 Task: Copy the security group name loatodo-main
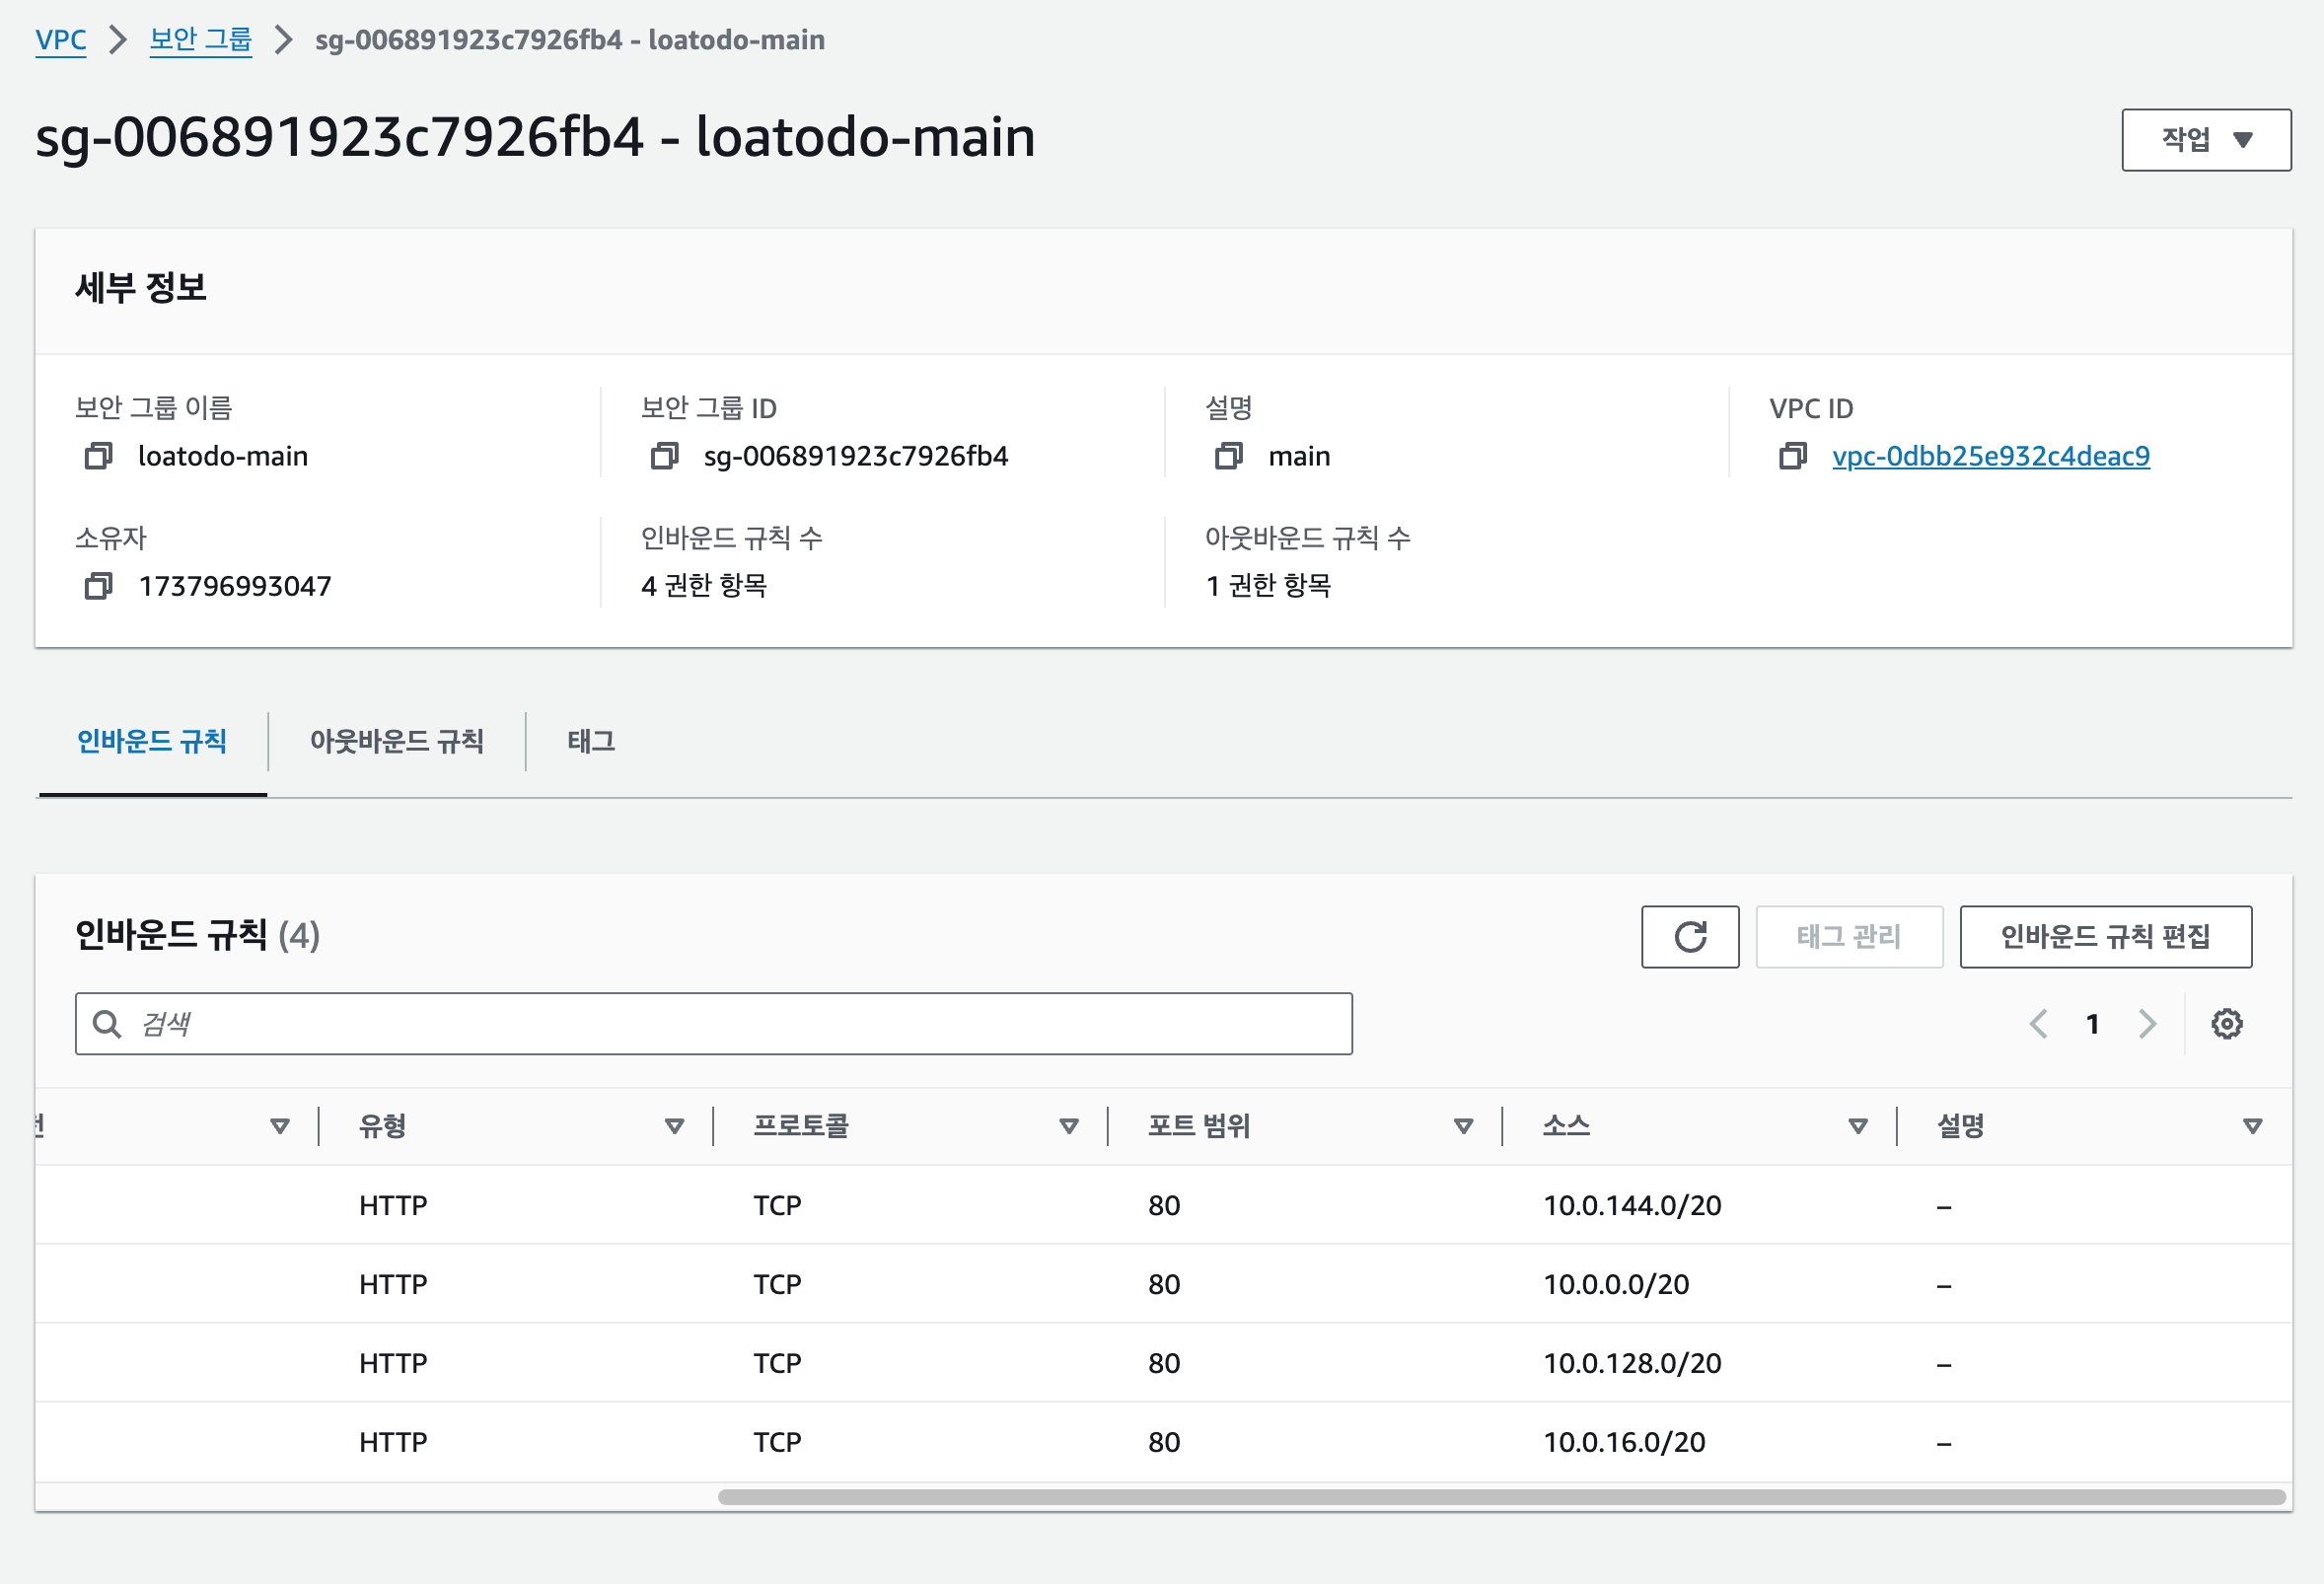(x=98, y=456)
